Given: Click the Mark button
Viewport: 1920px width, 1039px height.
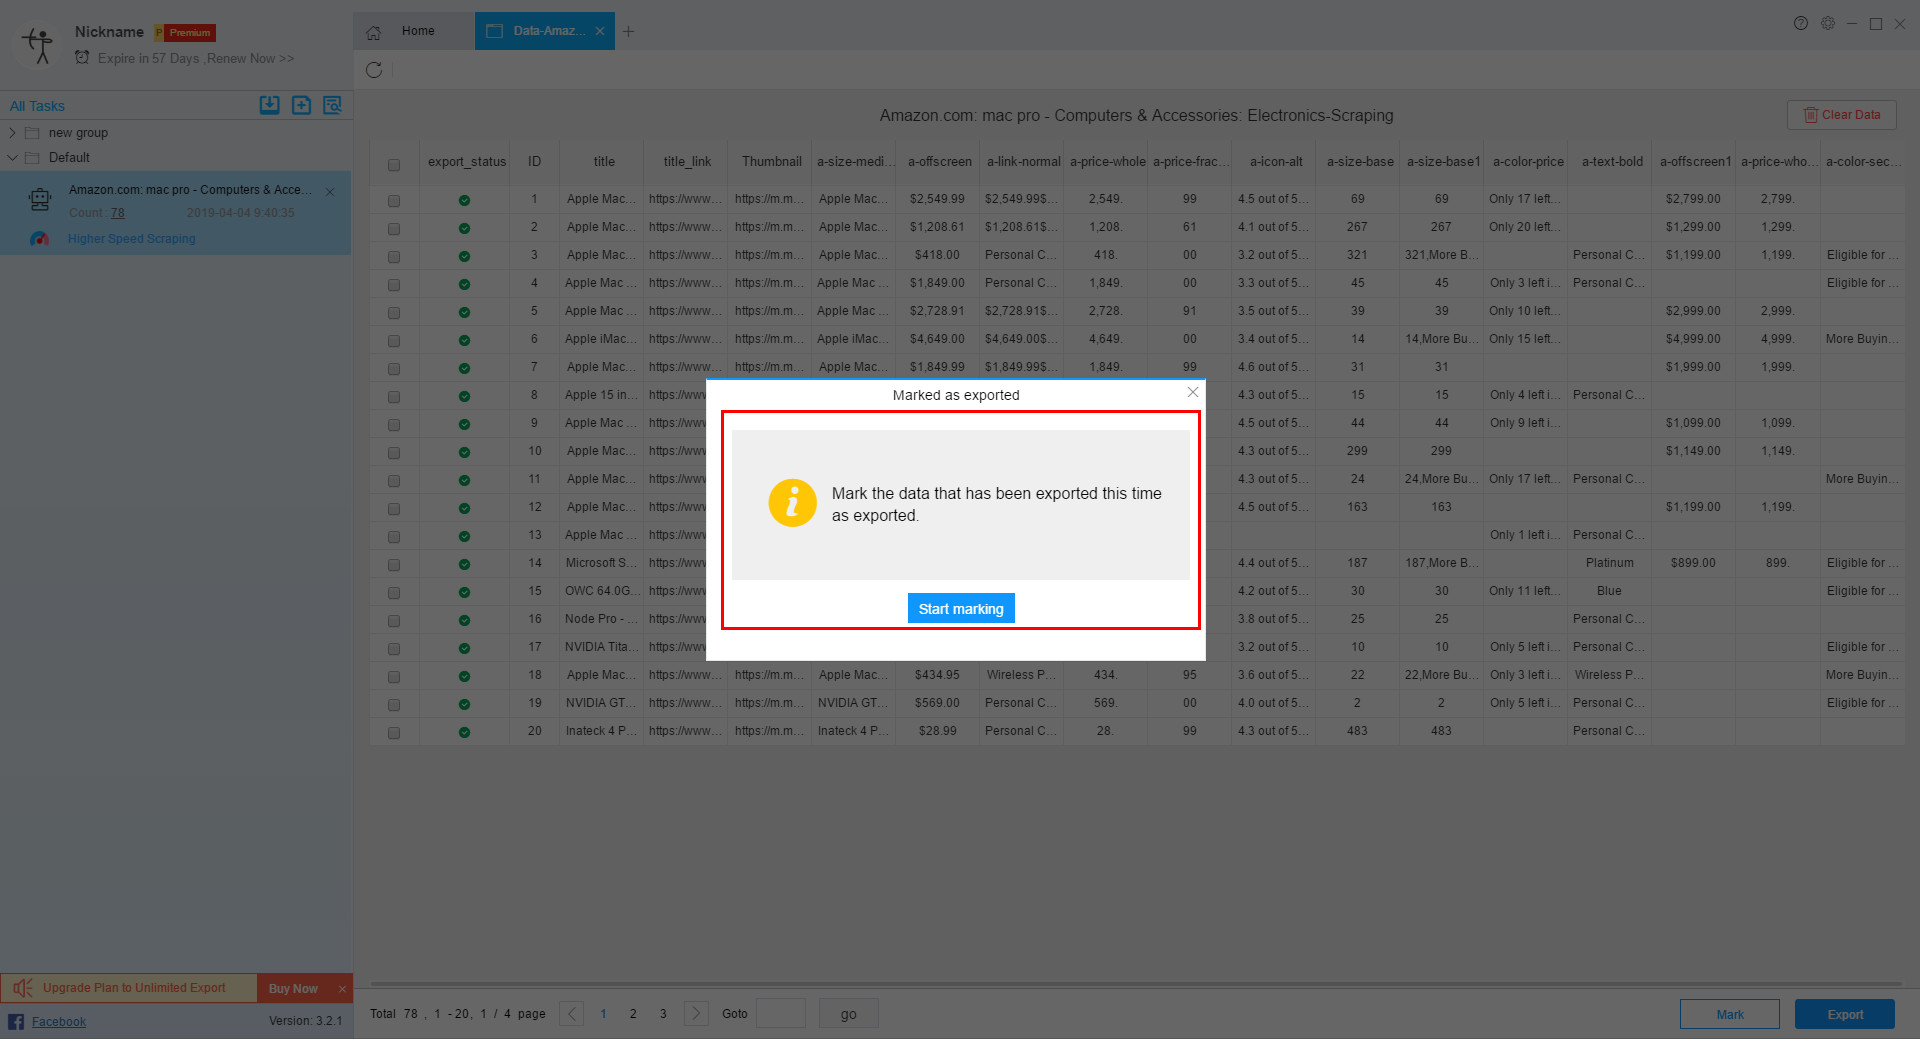Looking at the screenshot, I should point(1730,1014).
